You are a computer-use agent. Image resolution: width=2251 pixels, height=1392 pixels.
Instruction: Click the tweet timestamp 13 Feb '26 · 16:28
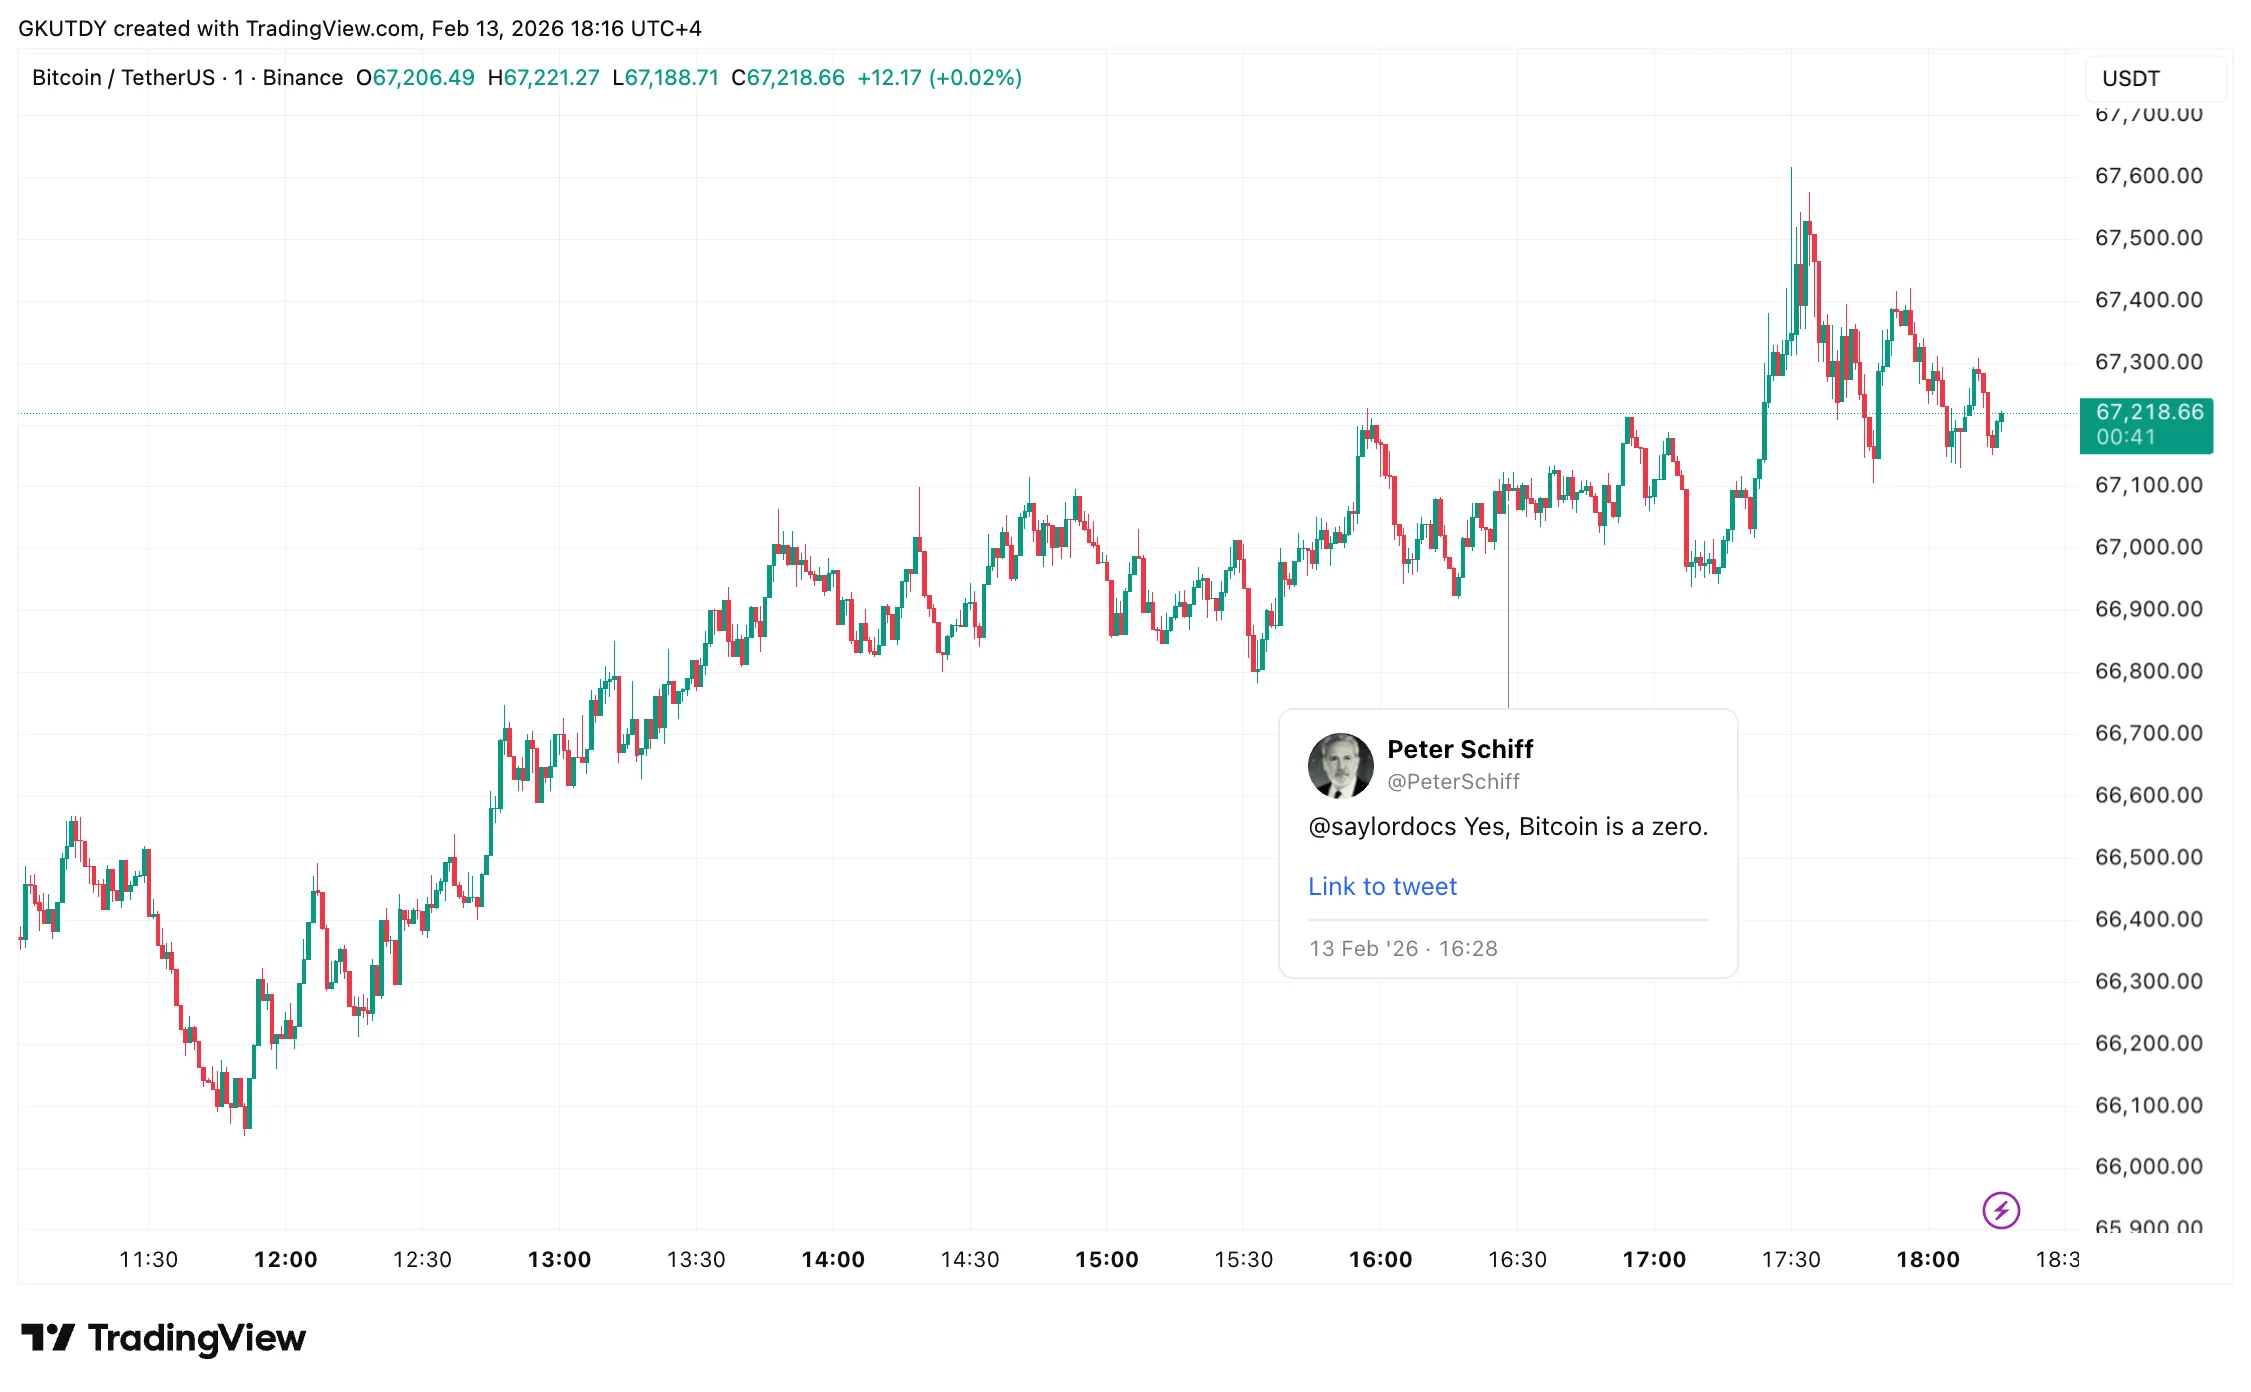point(1403,949)
